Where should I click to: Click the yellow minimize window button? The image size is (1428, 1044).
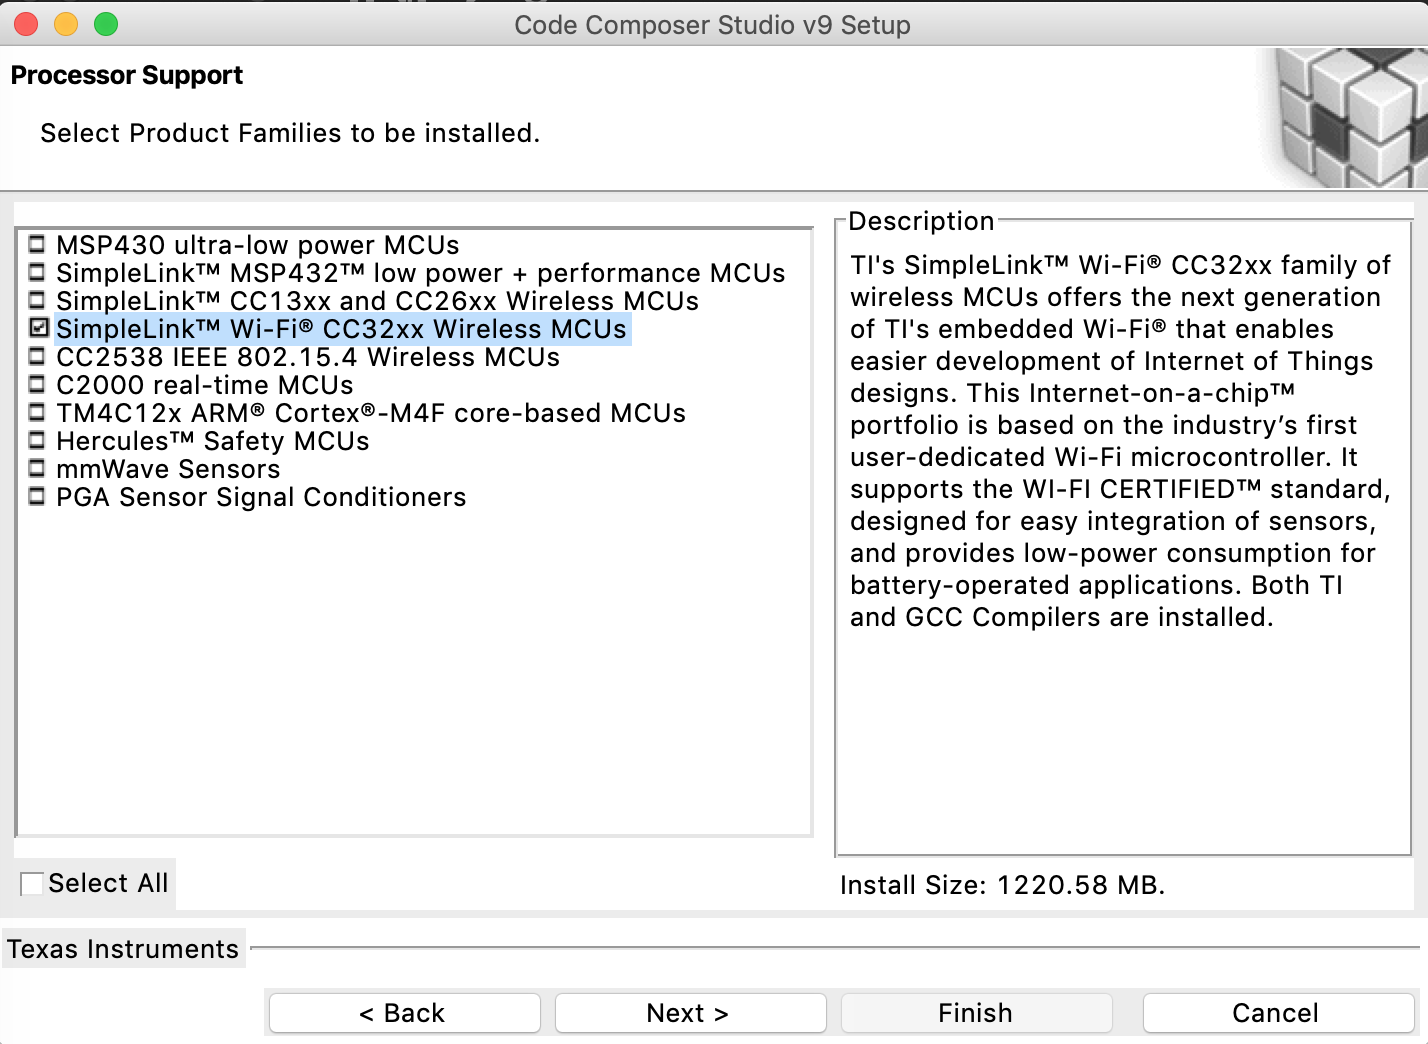coord(66,24)
